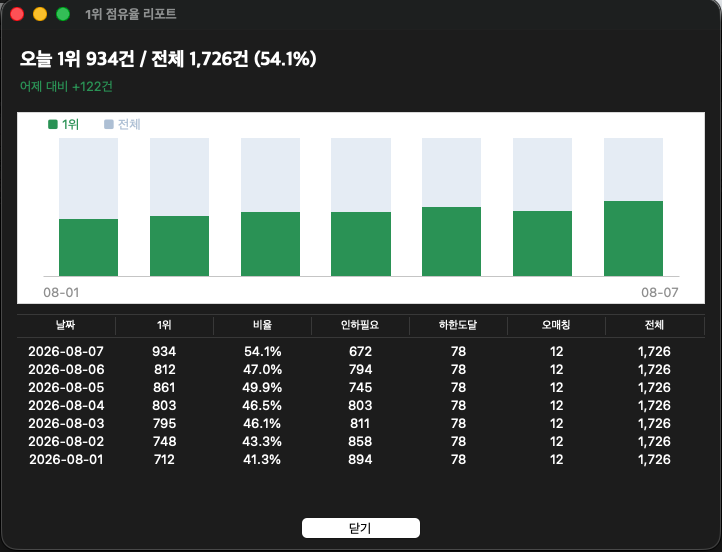Click the 54.1% ratio cell in the table

[x=262, y=352]
